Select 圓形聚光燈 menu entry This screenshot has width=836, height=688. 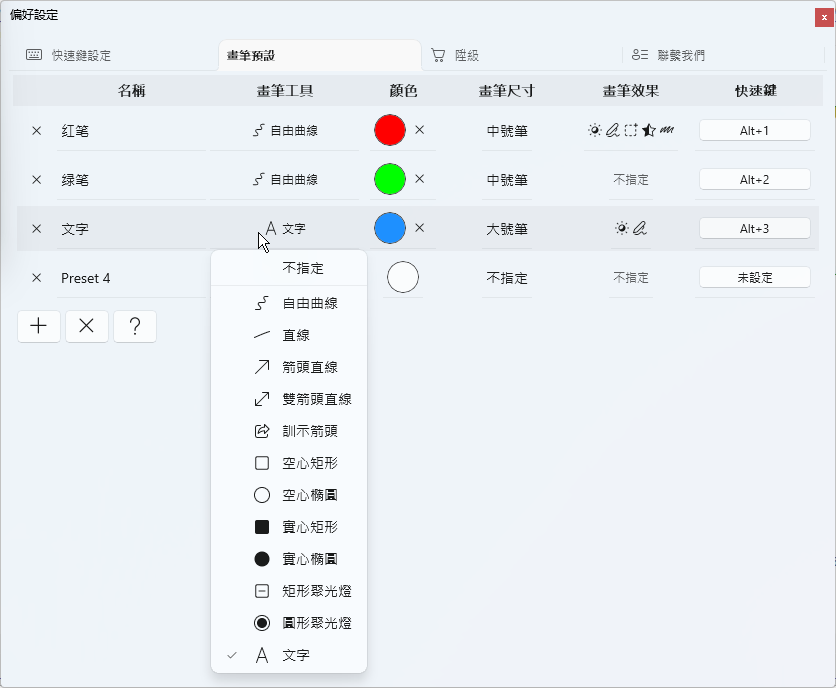coord(289,623)
